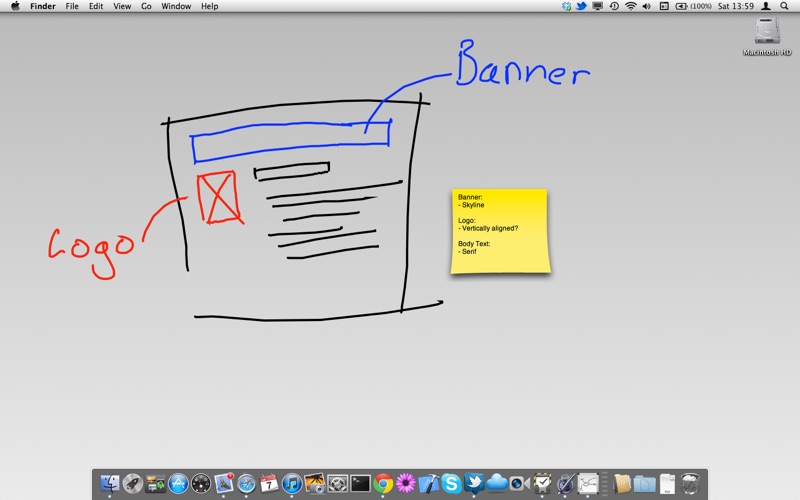Open Skype in the dock
The height and width of the screenshot is (500, 800).
coord(451,485)
